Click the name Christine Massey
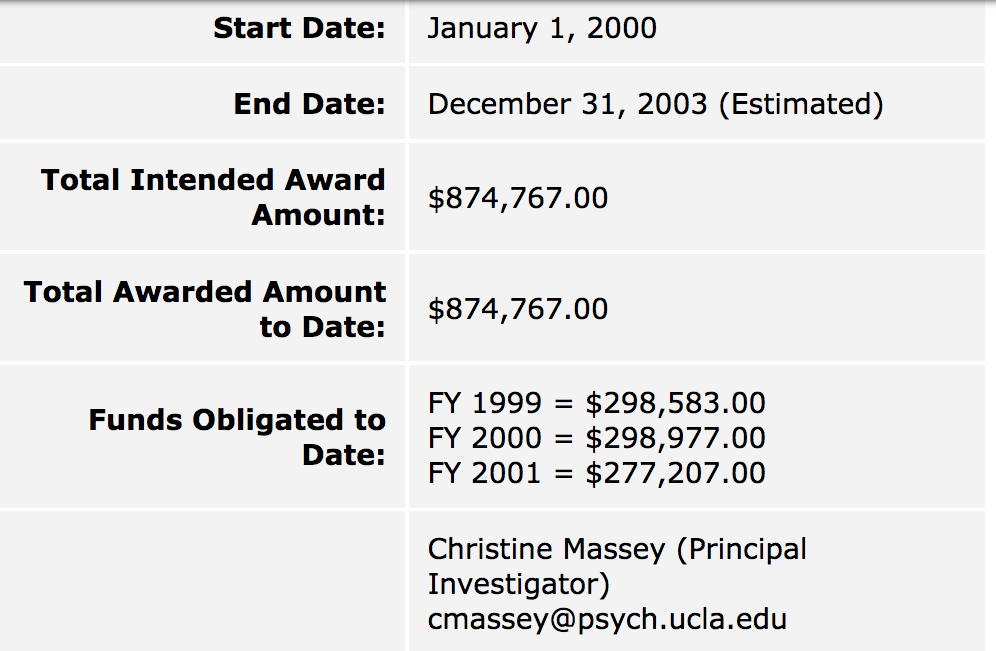Viewport: 996px width, 651px height. pyautogui.click(x=546, y=549)
